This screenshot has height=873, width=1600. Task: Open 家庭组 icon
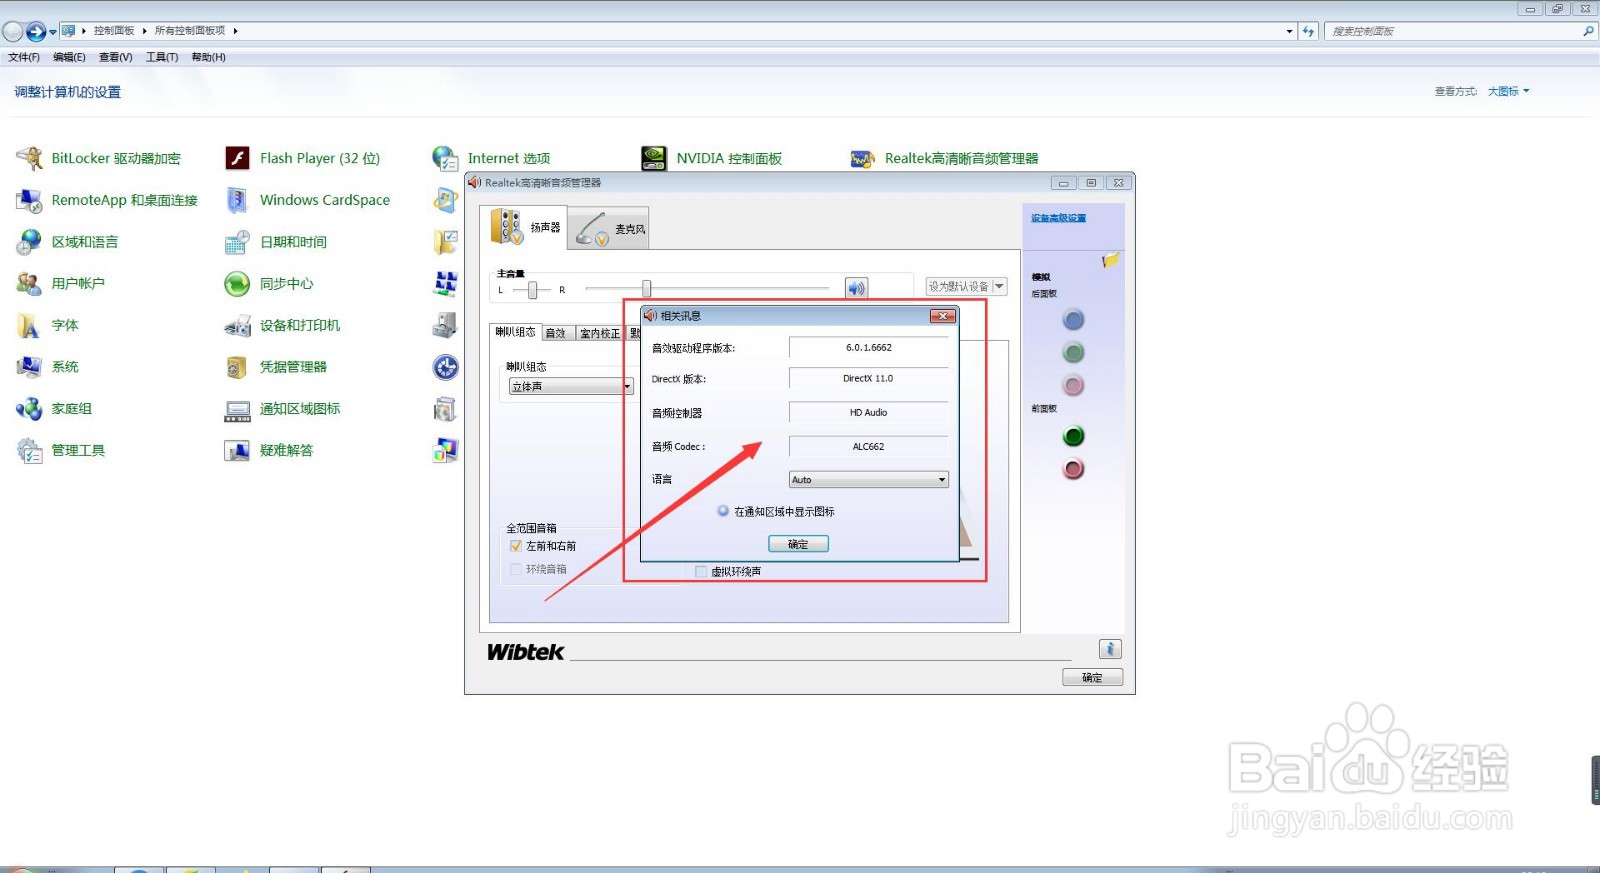coord(29,409)
